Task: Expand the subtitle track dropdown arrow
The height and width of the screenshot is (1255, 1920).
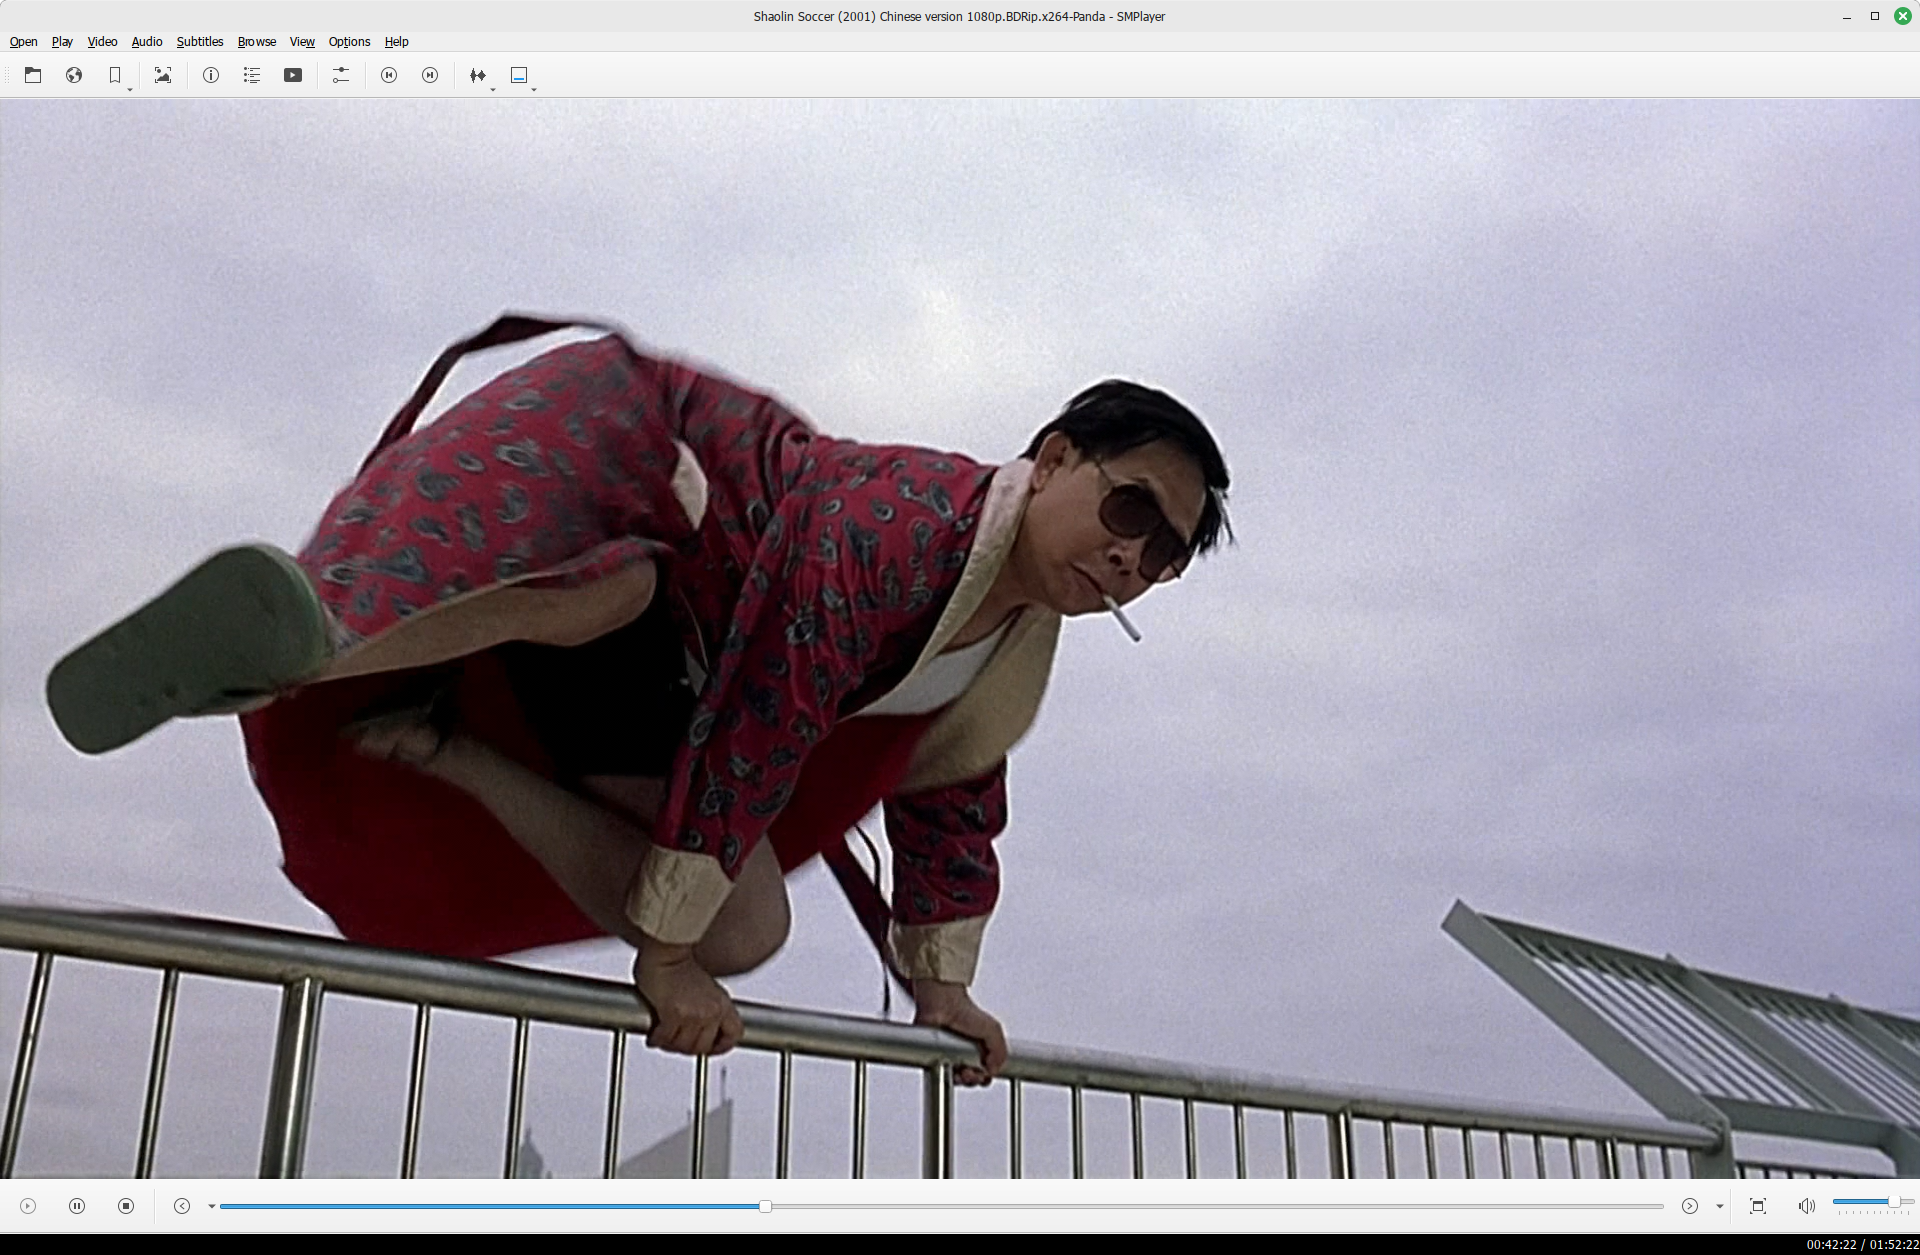Action: 534,90
